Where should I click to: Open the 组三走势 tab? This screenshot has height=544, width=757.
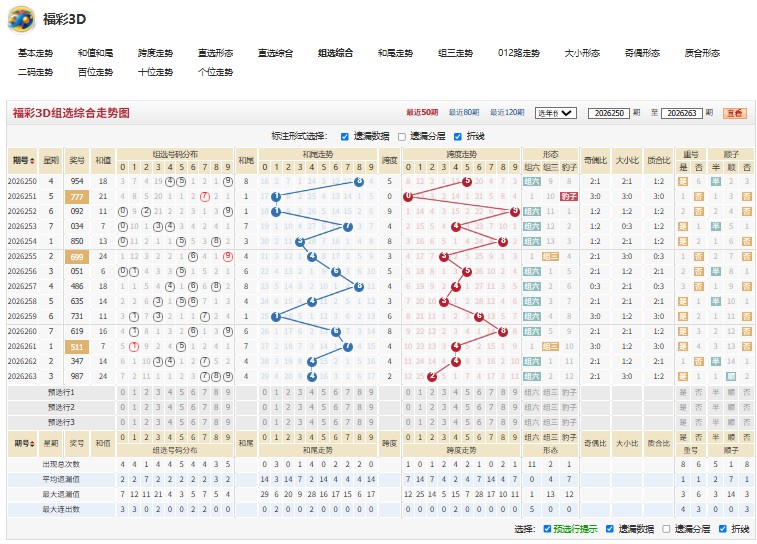coord(455,53)
